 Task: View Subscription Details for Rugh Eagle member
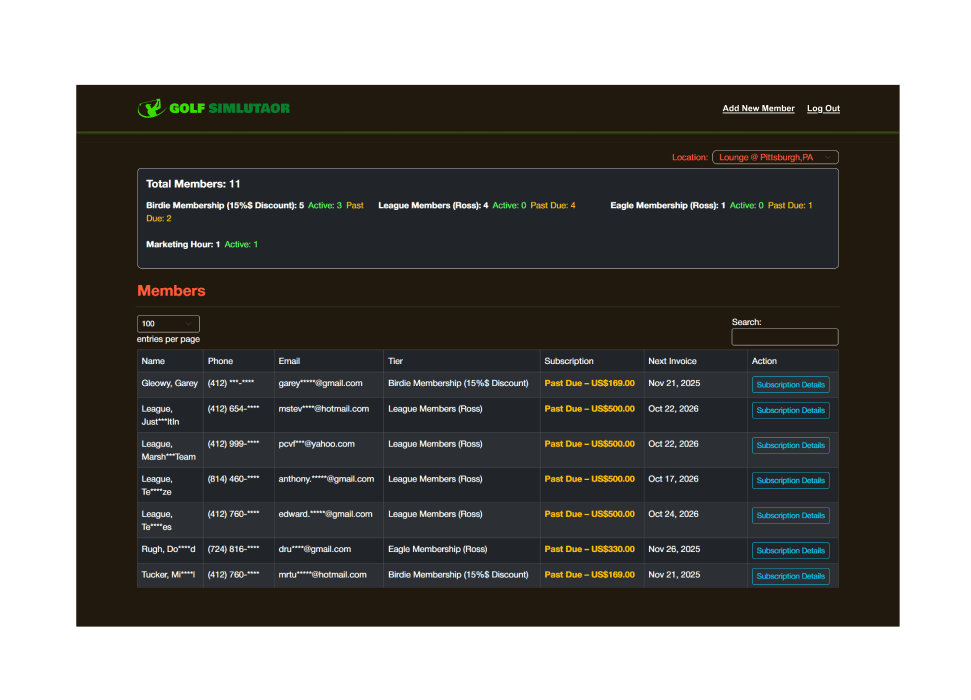point(790,551)
